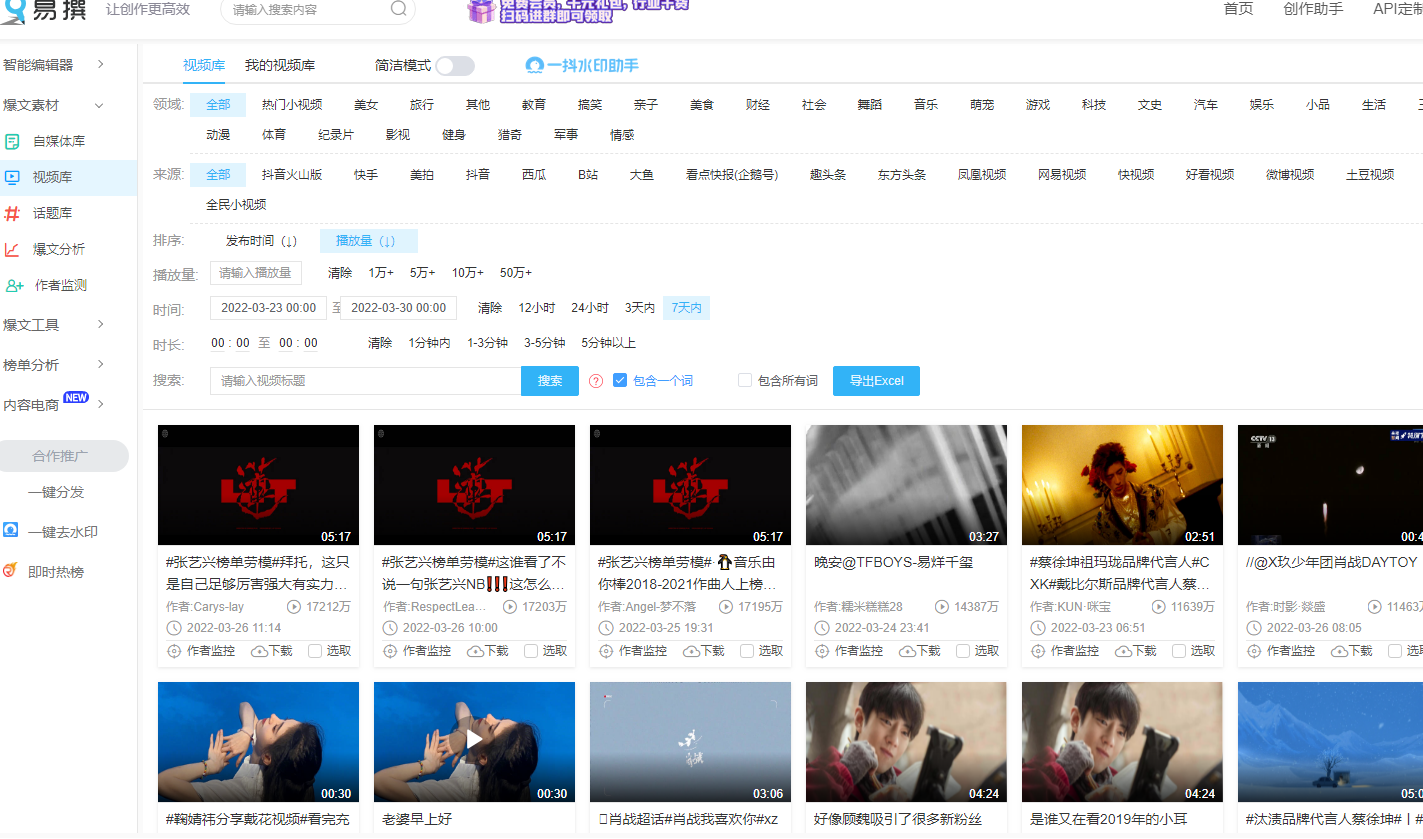1423x839 pixels.
Task: Go to 首页 in top navigation
Action: tap(1238, 9)
